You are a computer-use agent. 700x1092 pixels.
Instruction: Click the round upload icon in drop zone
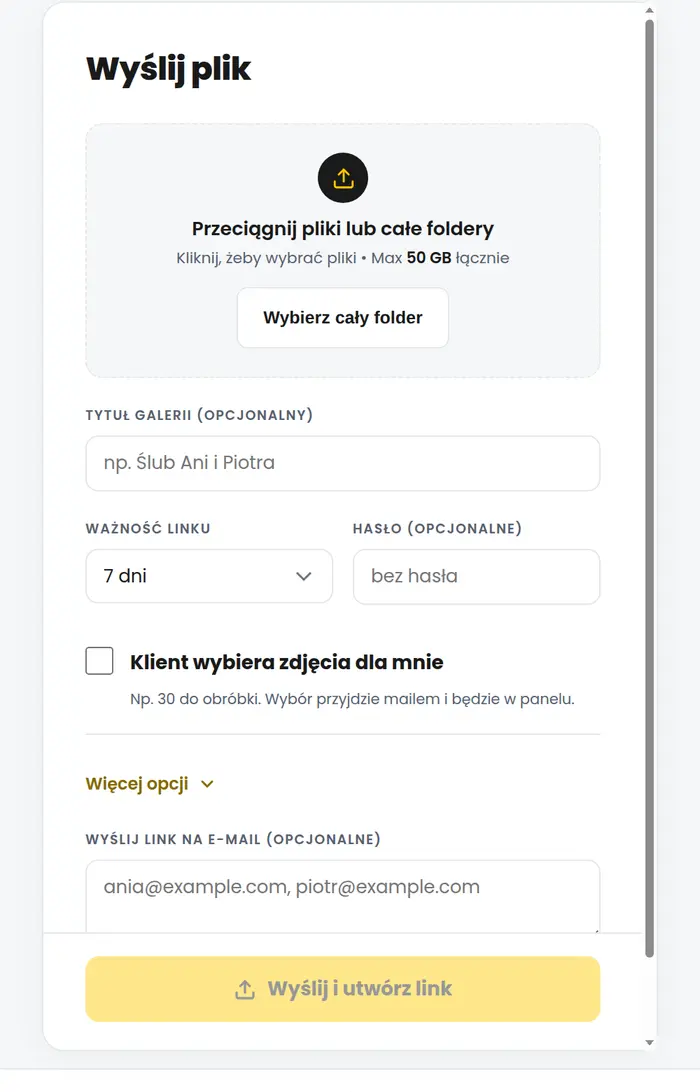click(x=343, y=178)
